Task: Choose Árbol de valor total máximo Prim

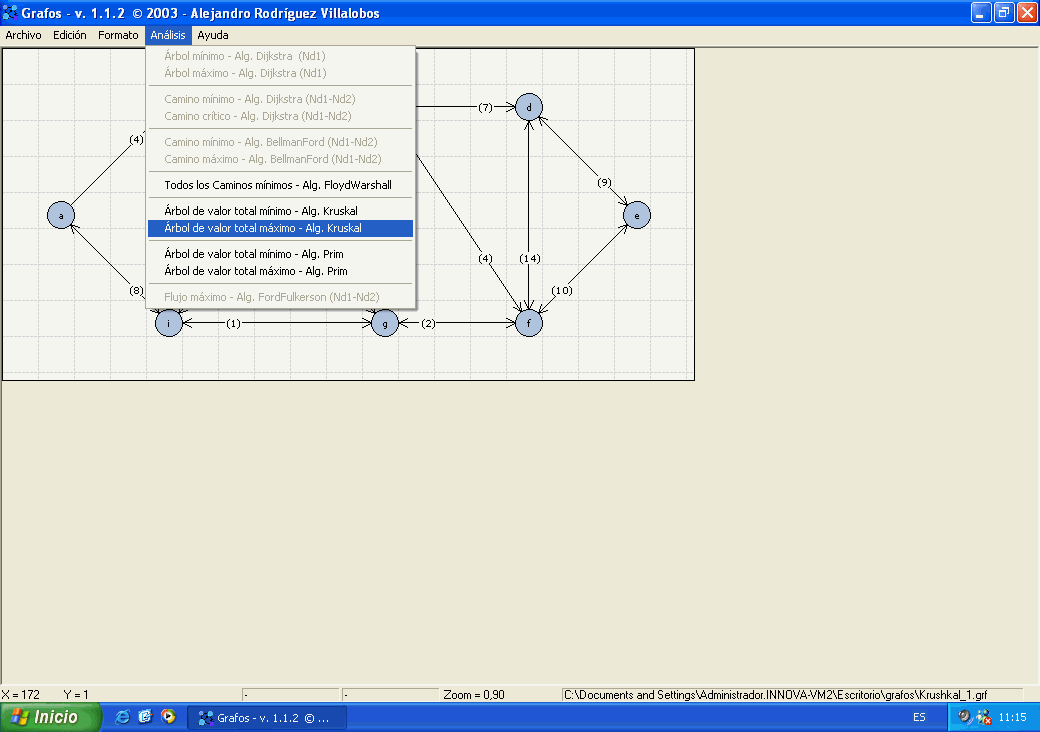Action: [255, 271]
